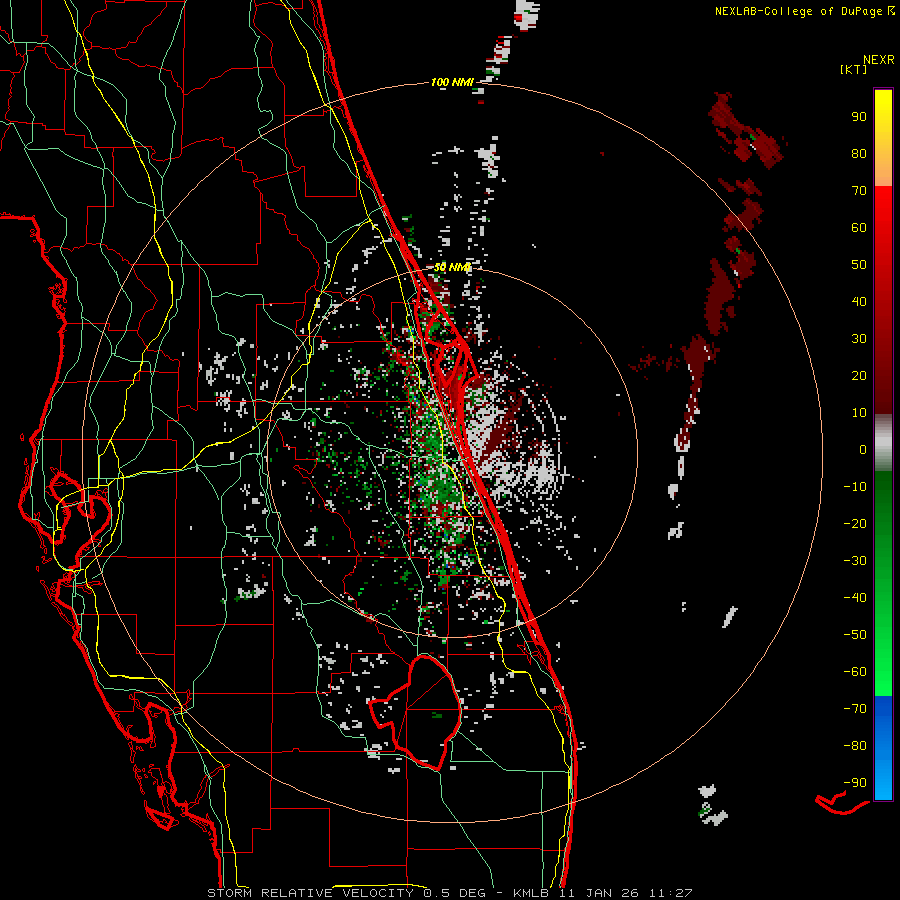This screenshot has width=900, height=900.
Task: Click the -40 scale value
Action: [x=855, y=598]
